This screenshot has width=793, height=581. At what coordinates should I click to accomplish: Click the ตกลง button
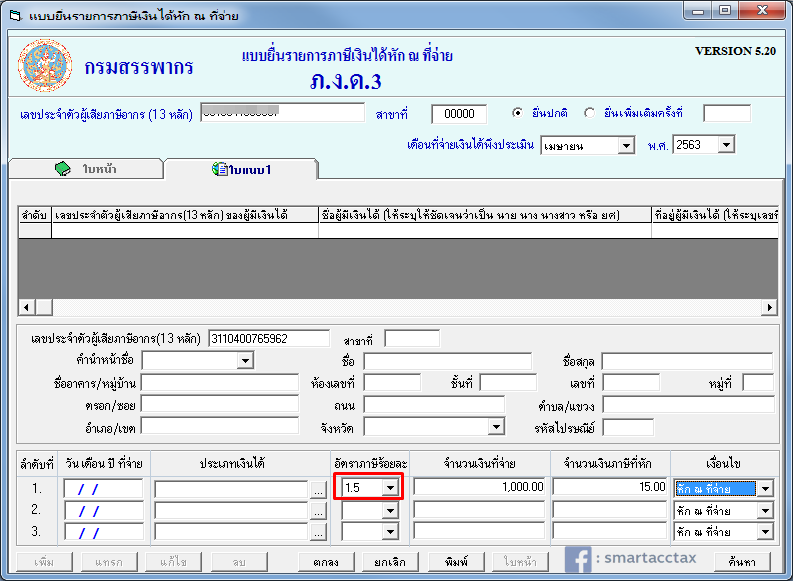[x=326, y=562]
